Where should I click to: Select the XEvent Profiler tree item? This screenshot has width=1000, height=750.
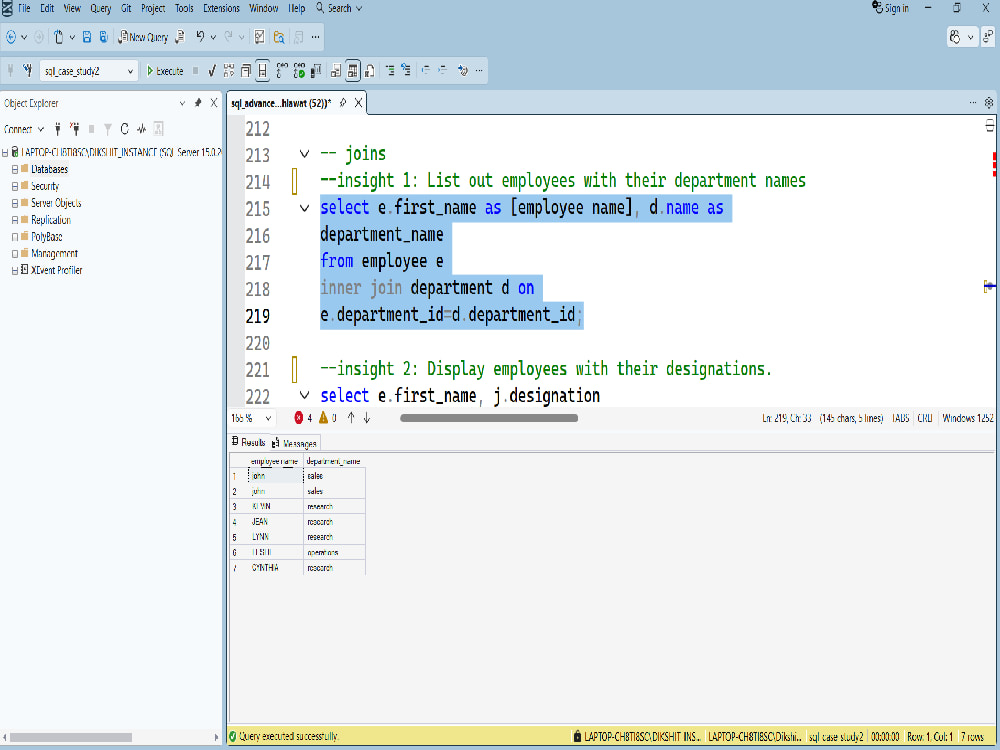(57, 270)
